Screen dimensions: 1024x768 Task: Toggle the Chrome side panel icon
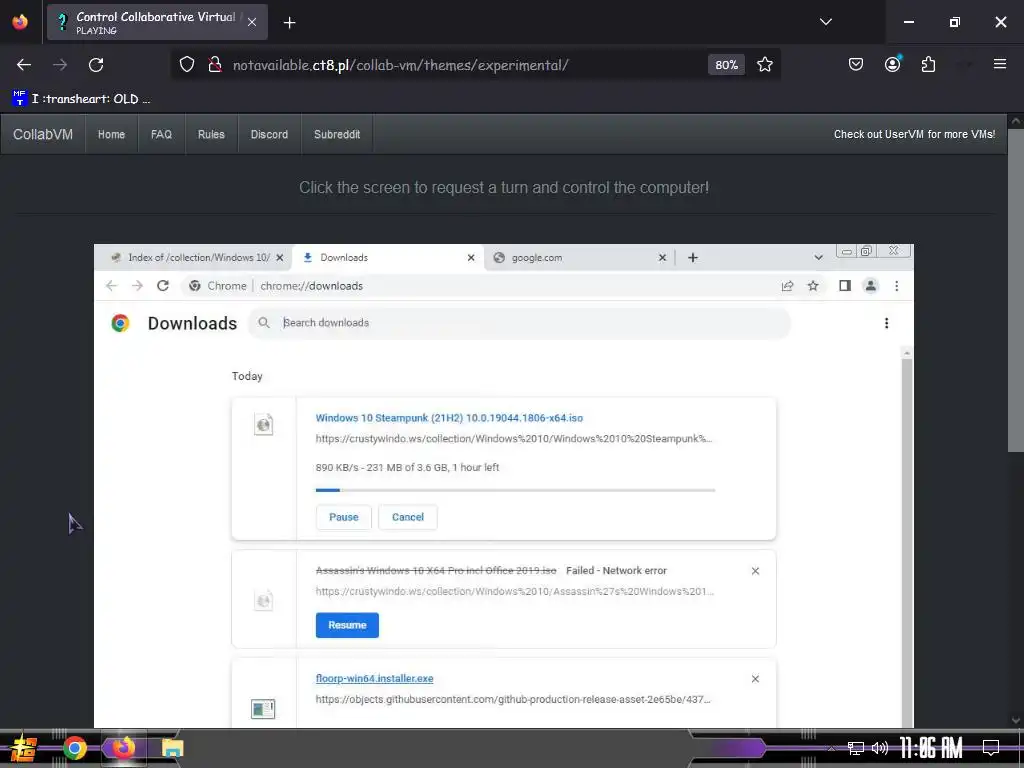845,286
